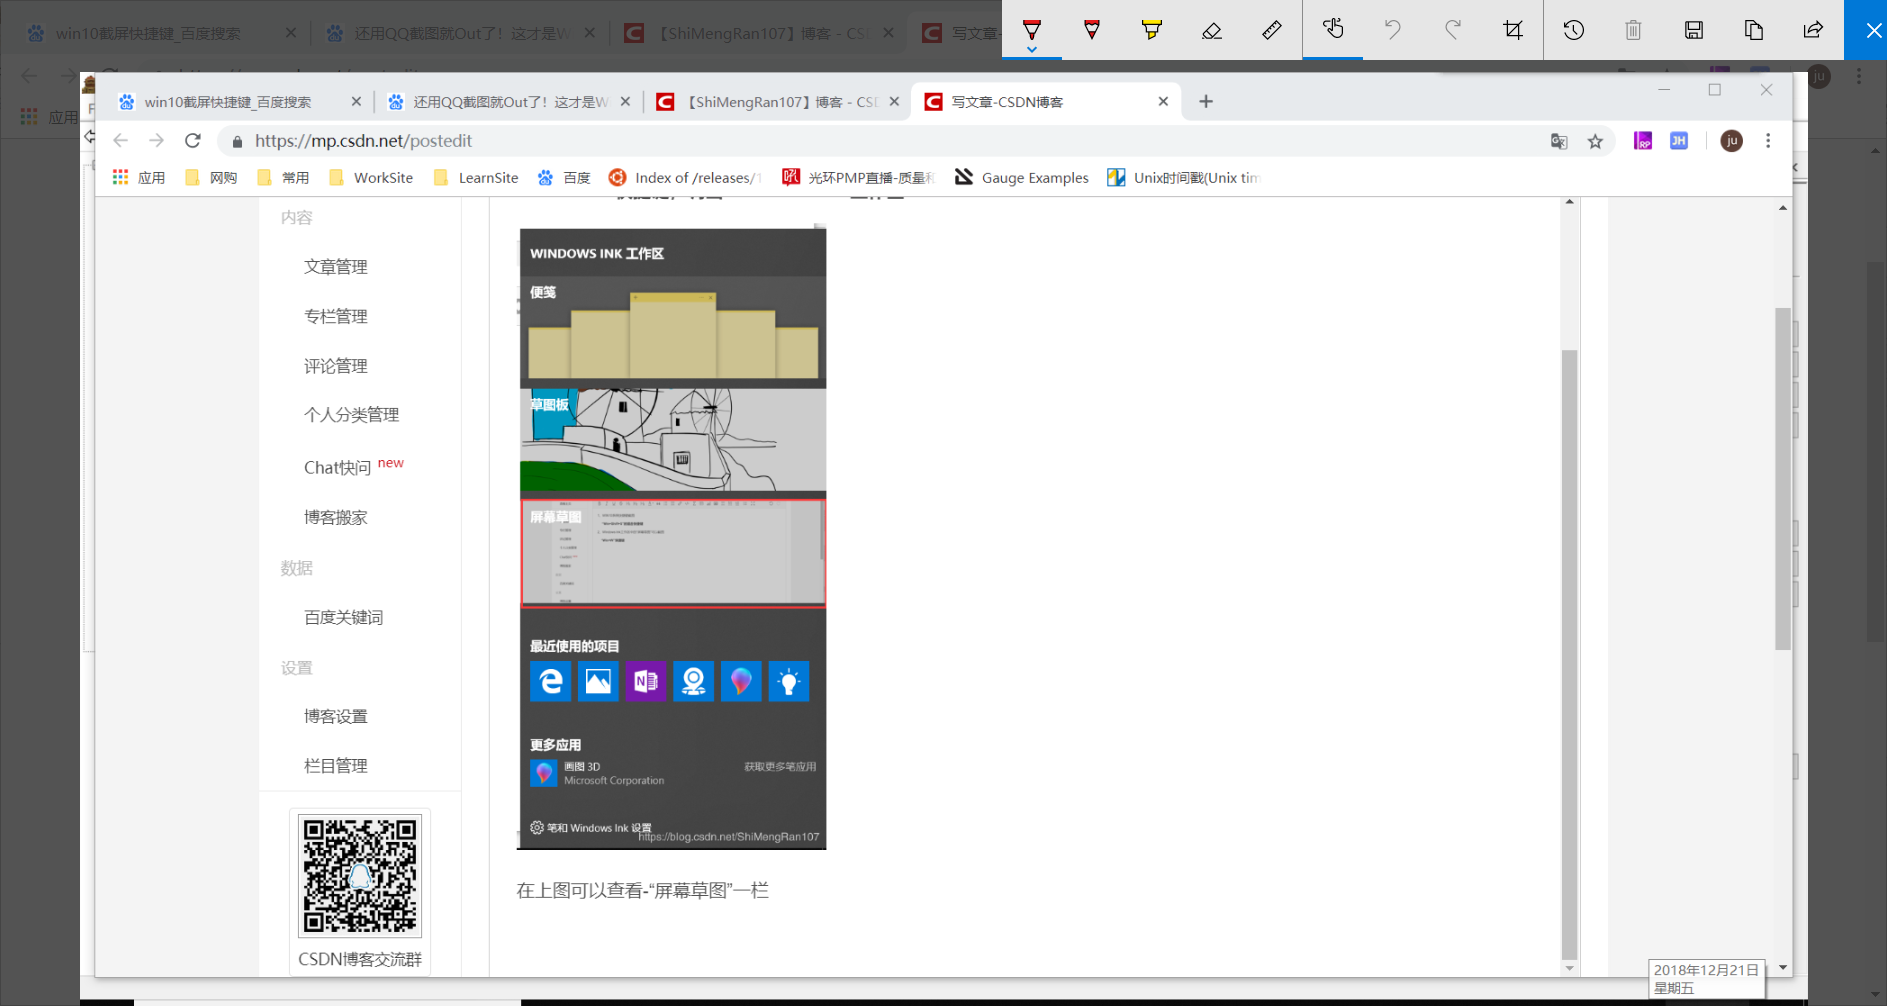Activate the crop tool
Viewport: 1887px width, 1006px height.
pos(1513,29)
